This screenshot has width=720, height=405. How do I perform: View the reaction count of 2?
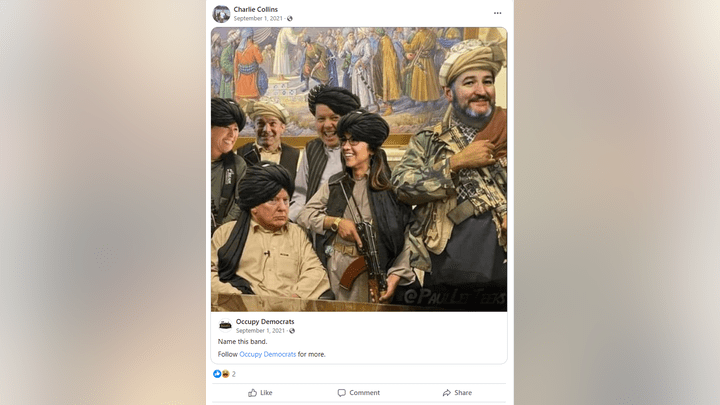click(234, 374)
